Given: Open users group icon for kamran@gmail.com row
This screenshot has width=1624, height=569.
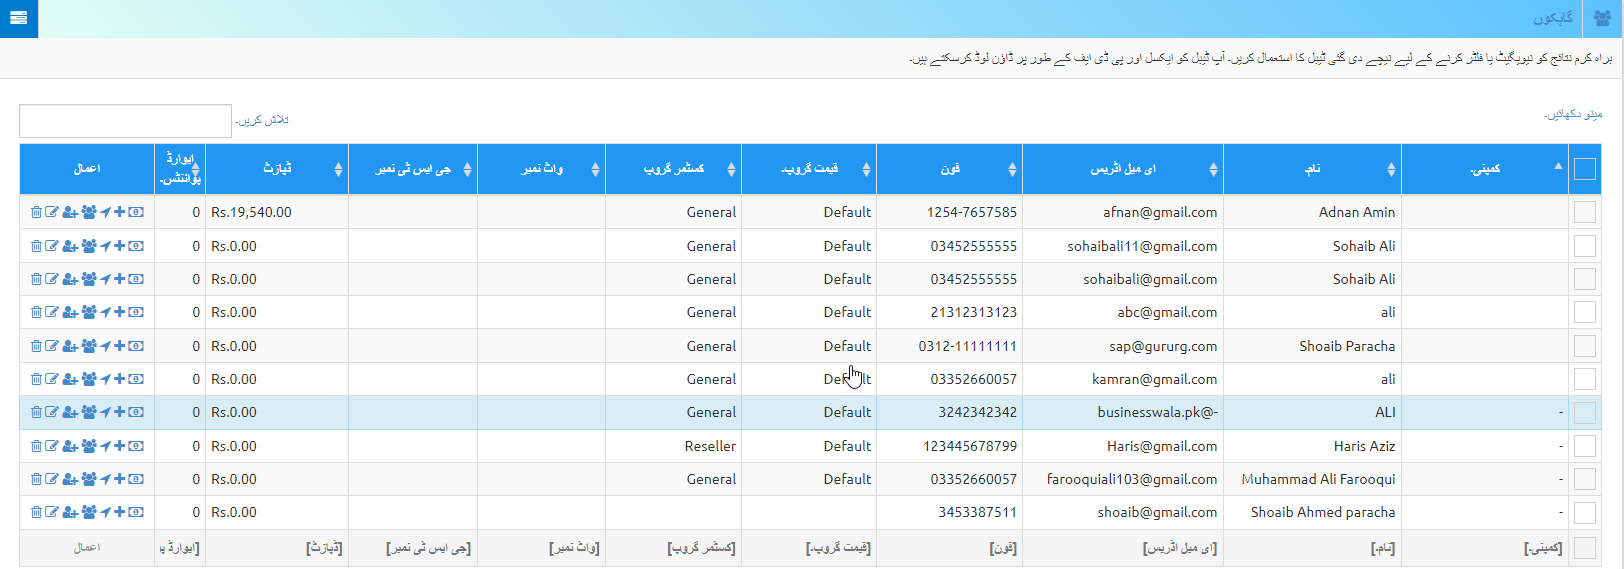Looking at the screenshot, I should pos(89,379).
